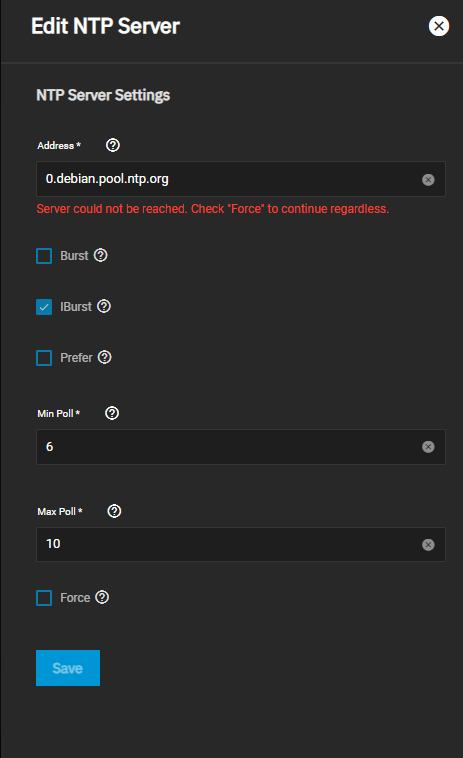Click into the Max Poll field
The width and height of the screenshot is (463, 758).
[241, 544]
